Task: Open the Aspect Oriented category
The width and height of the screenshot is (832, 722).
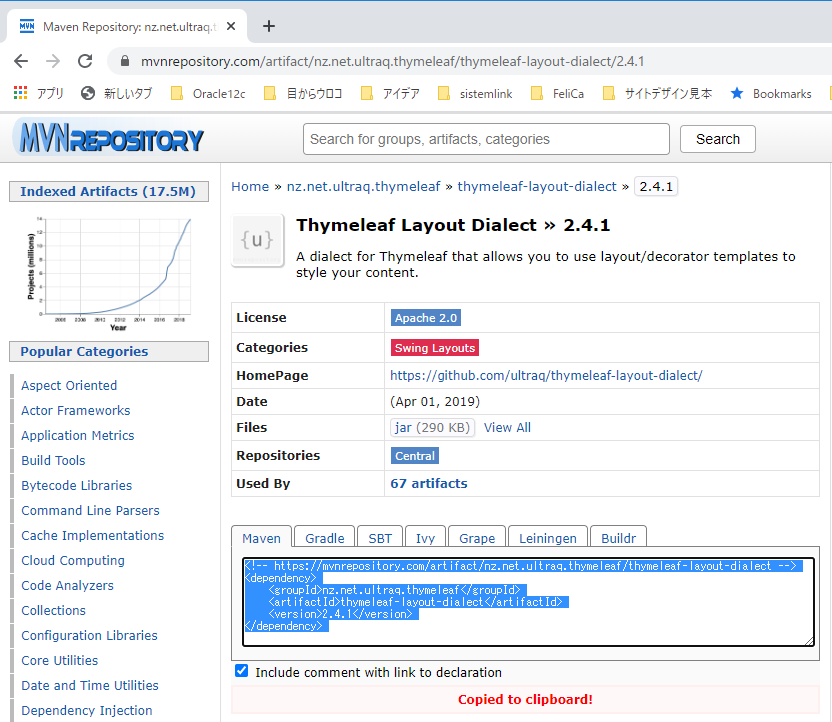Action: pos(69,386)
